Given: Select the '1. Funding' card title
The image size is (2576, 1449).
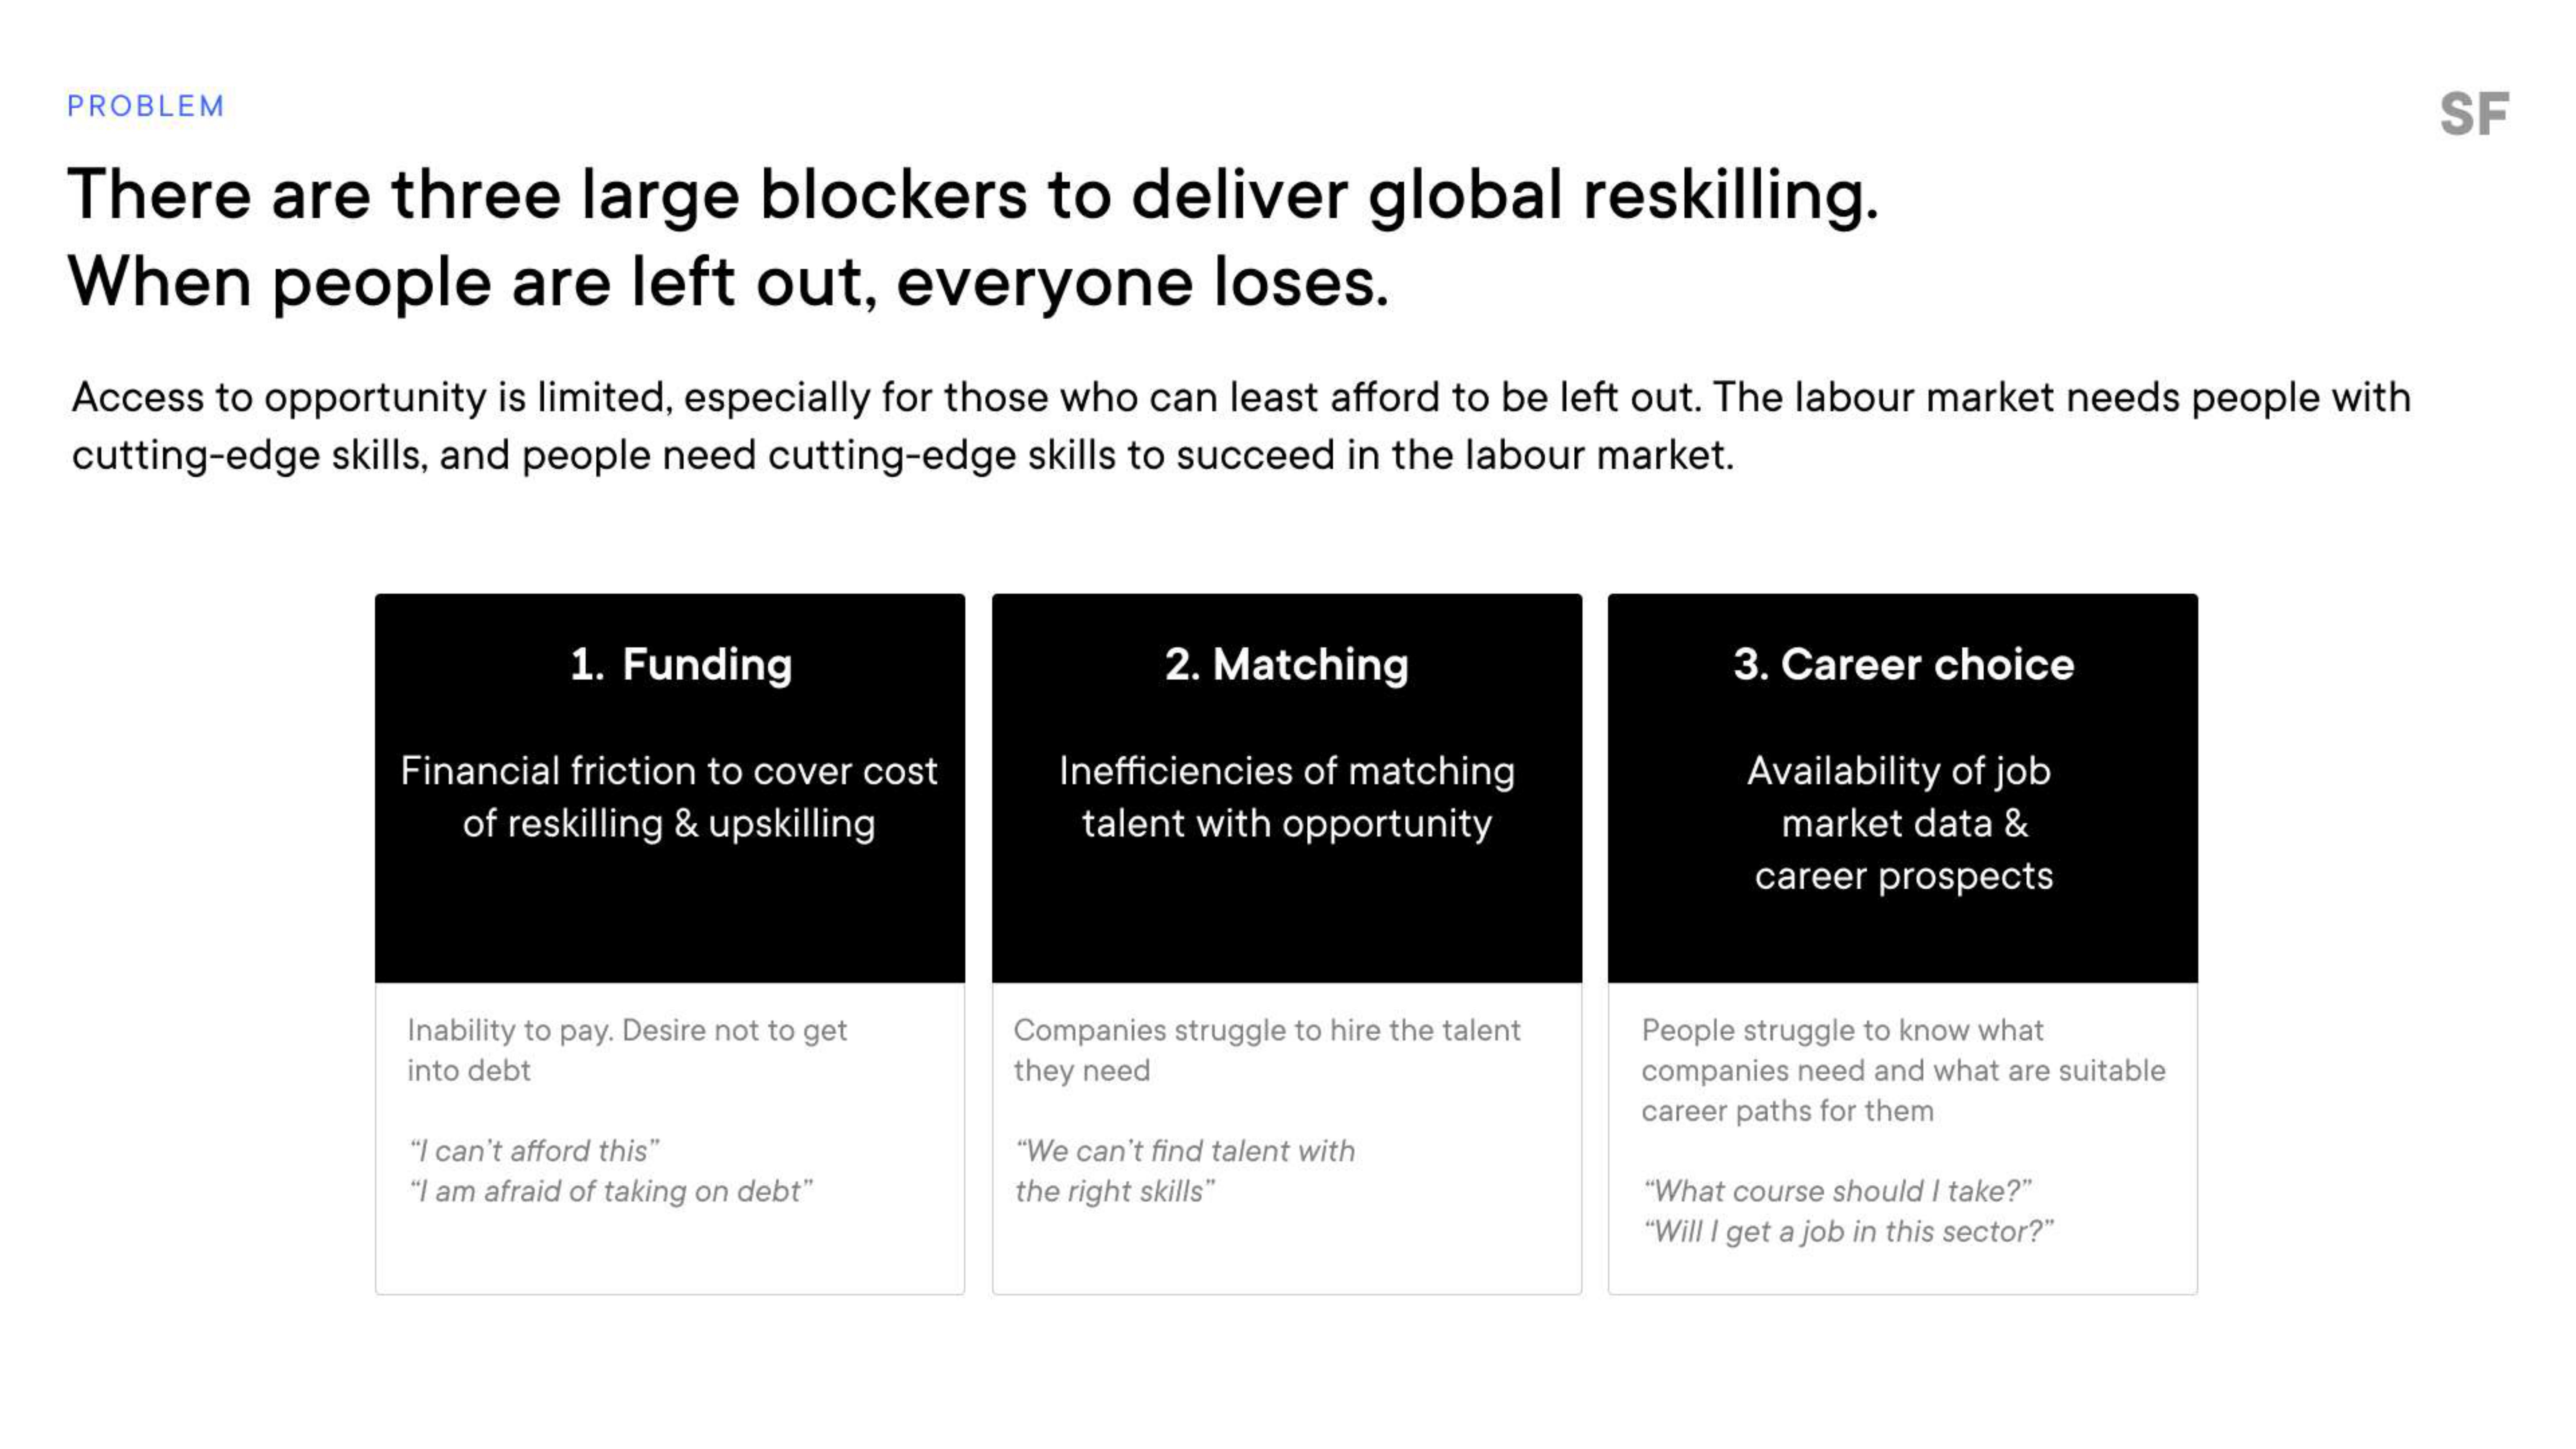Looking at the screenshot, I should 681,664.
